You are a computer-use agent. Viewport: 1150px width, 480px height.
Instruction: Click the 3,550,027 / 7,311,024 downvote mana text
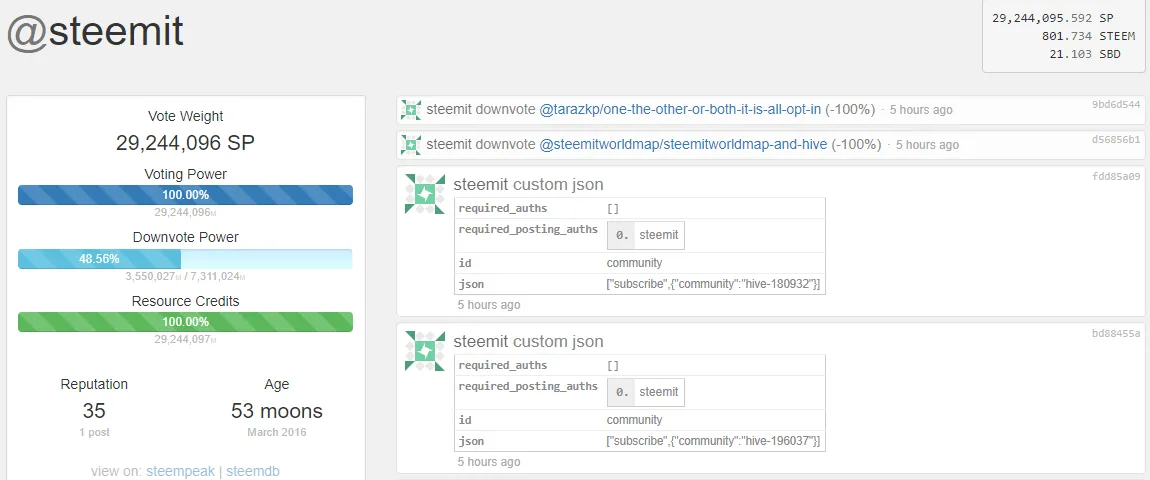(x=186, y=276)
